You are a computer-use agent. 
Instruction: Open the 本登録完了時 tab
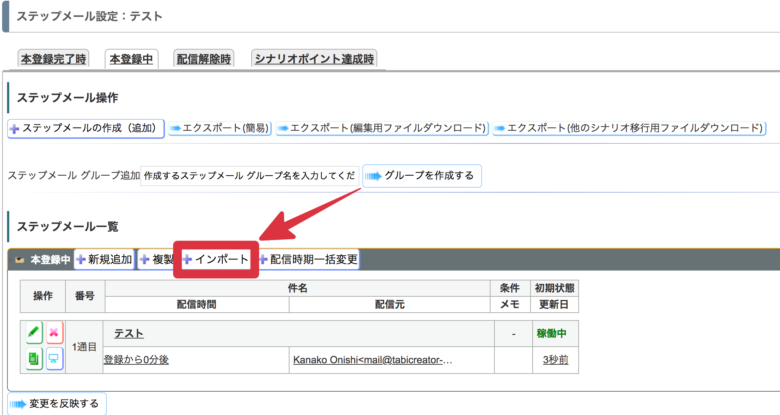pyautogui.click(x=53, y=59)
